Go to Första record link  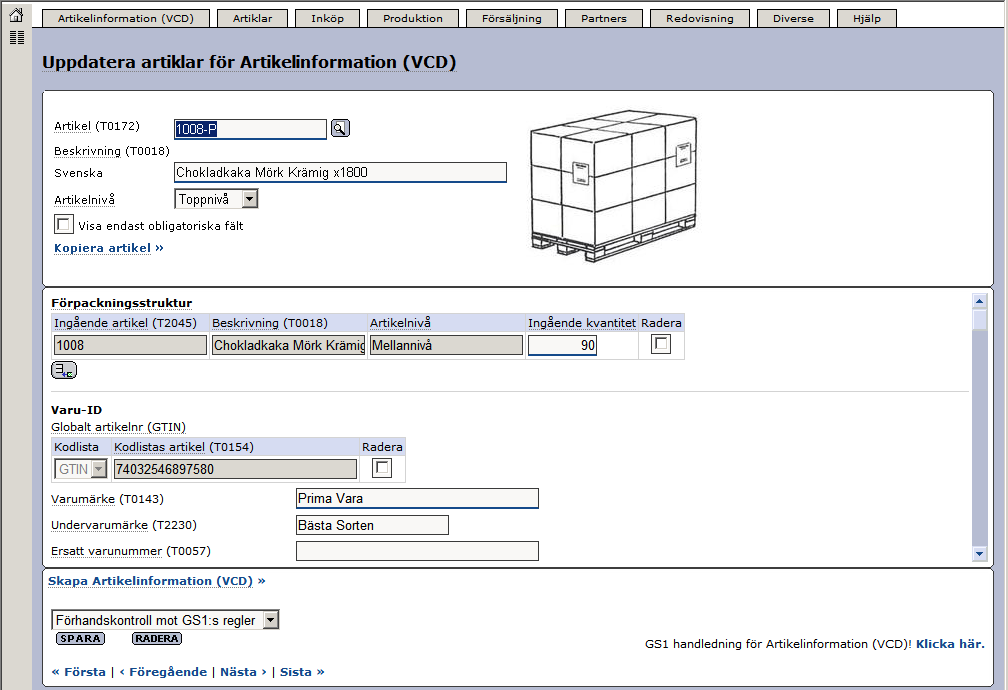tap(78, 672)
